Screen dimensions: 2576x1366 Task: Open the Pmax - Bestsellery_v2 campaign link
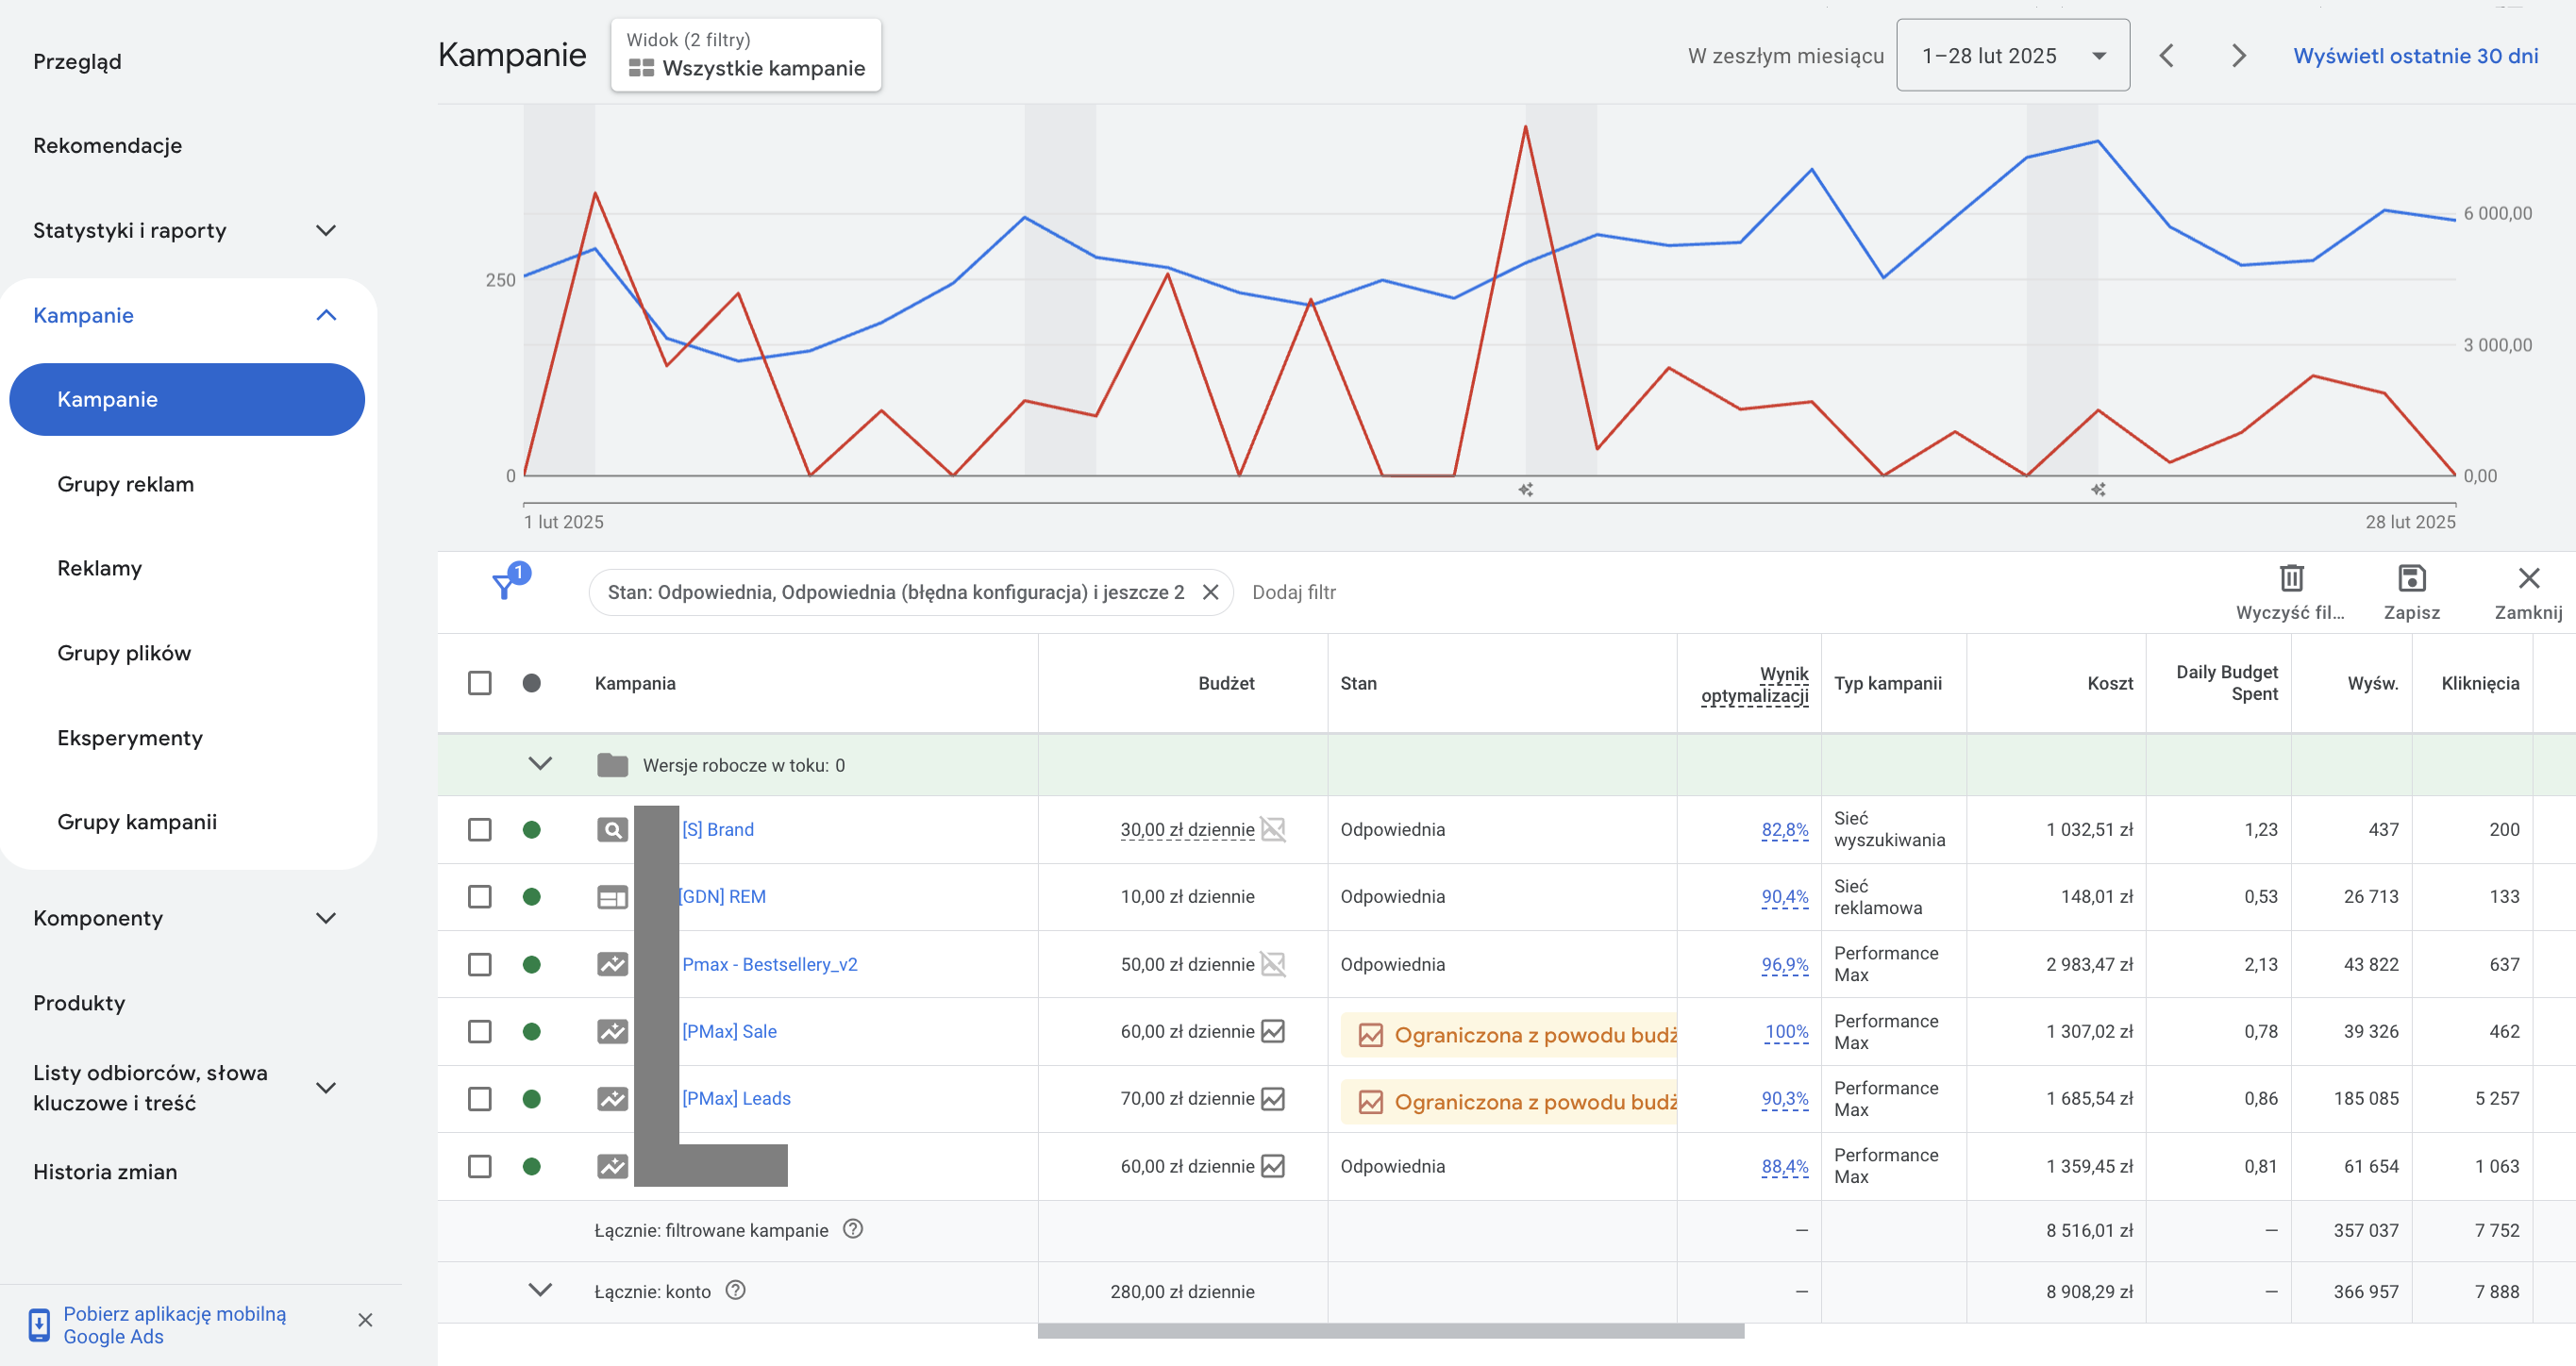(x=770, y=964)
